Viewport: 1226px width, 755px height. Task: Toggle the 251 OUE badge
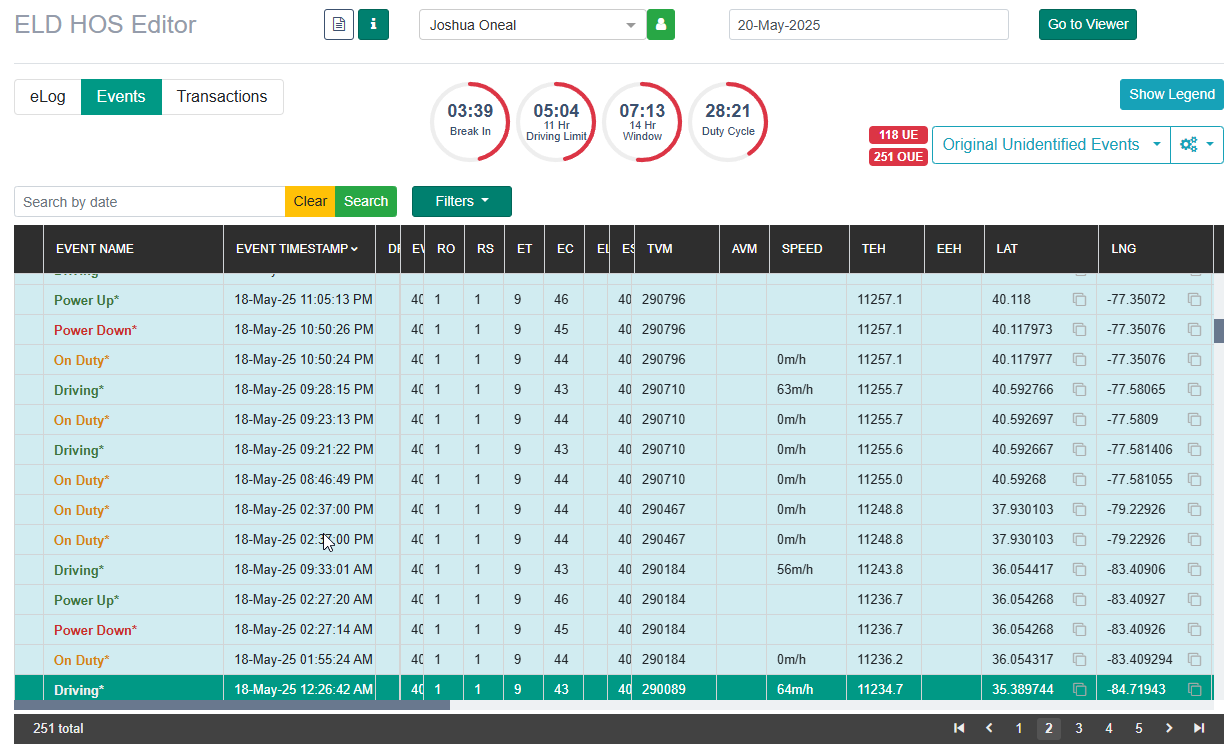(x=898, y=156)
